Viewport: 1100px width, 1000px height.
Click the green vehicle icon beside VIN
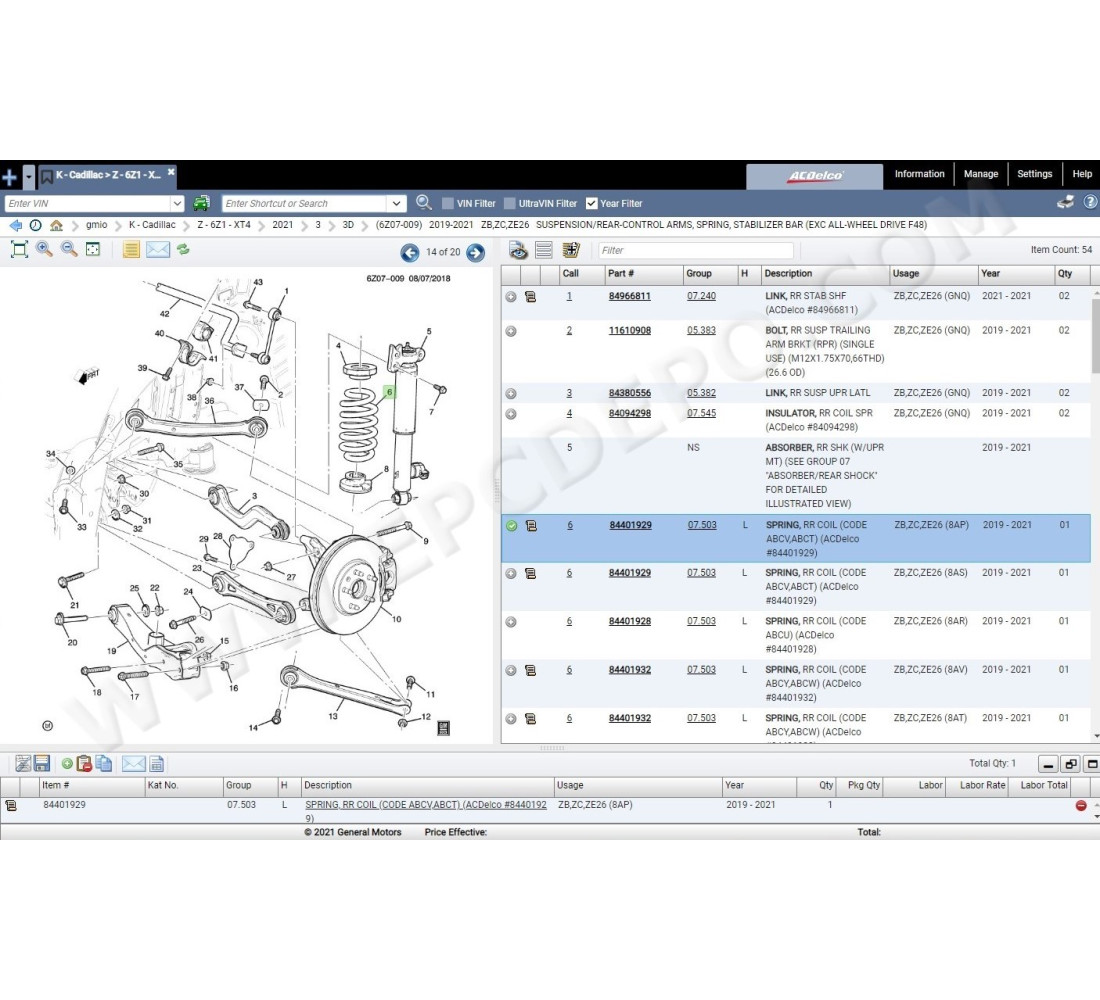coord(201,203)
